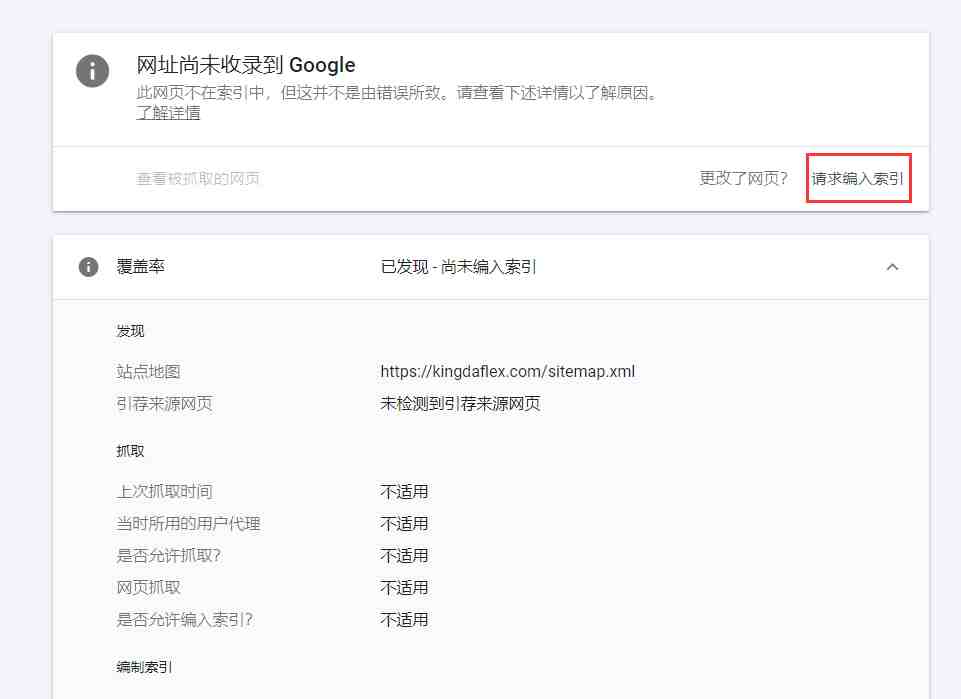Screen dimensions: 961x699
Task: Open the 了解详情 link
Action: click(x=168, y=113)
